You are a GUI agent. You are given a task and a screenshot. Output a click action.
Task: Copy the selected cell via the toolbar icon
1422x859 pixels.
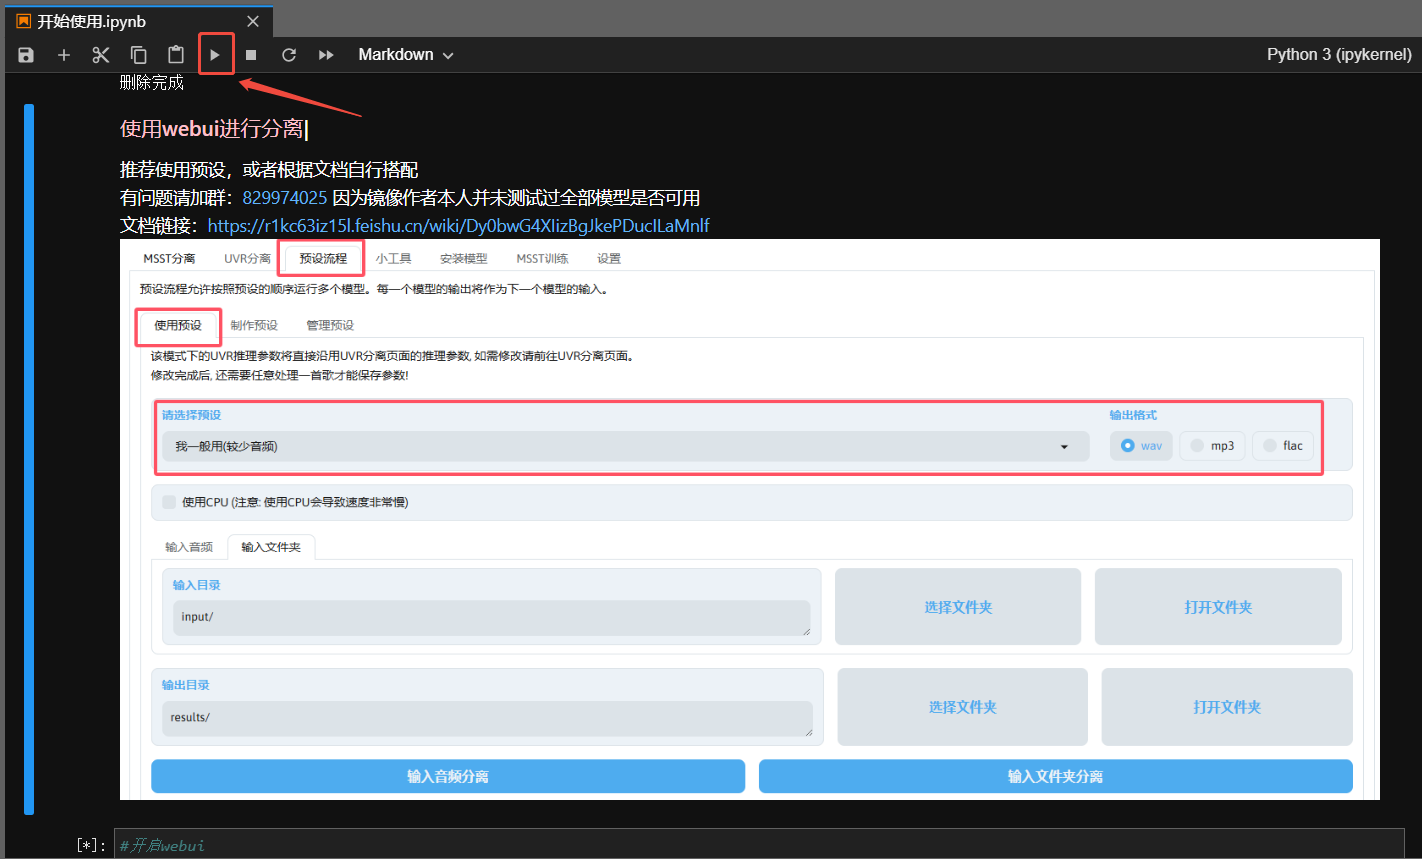coord(139,55)
